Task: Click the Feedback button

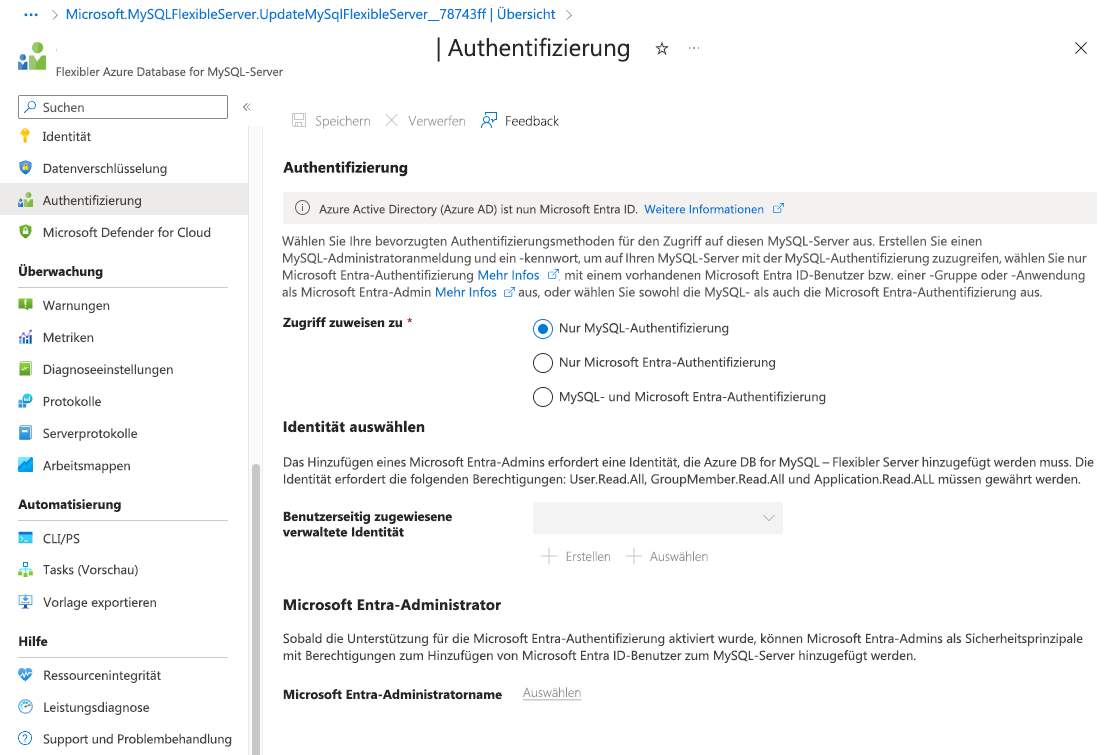Action: pos(519,120)
